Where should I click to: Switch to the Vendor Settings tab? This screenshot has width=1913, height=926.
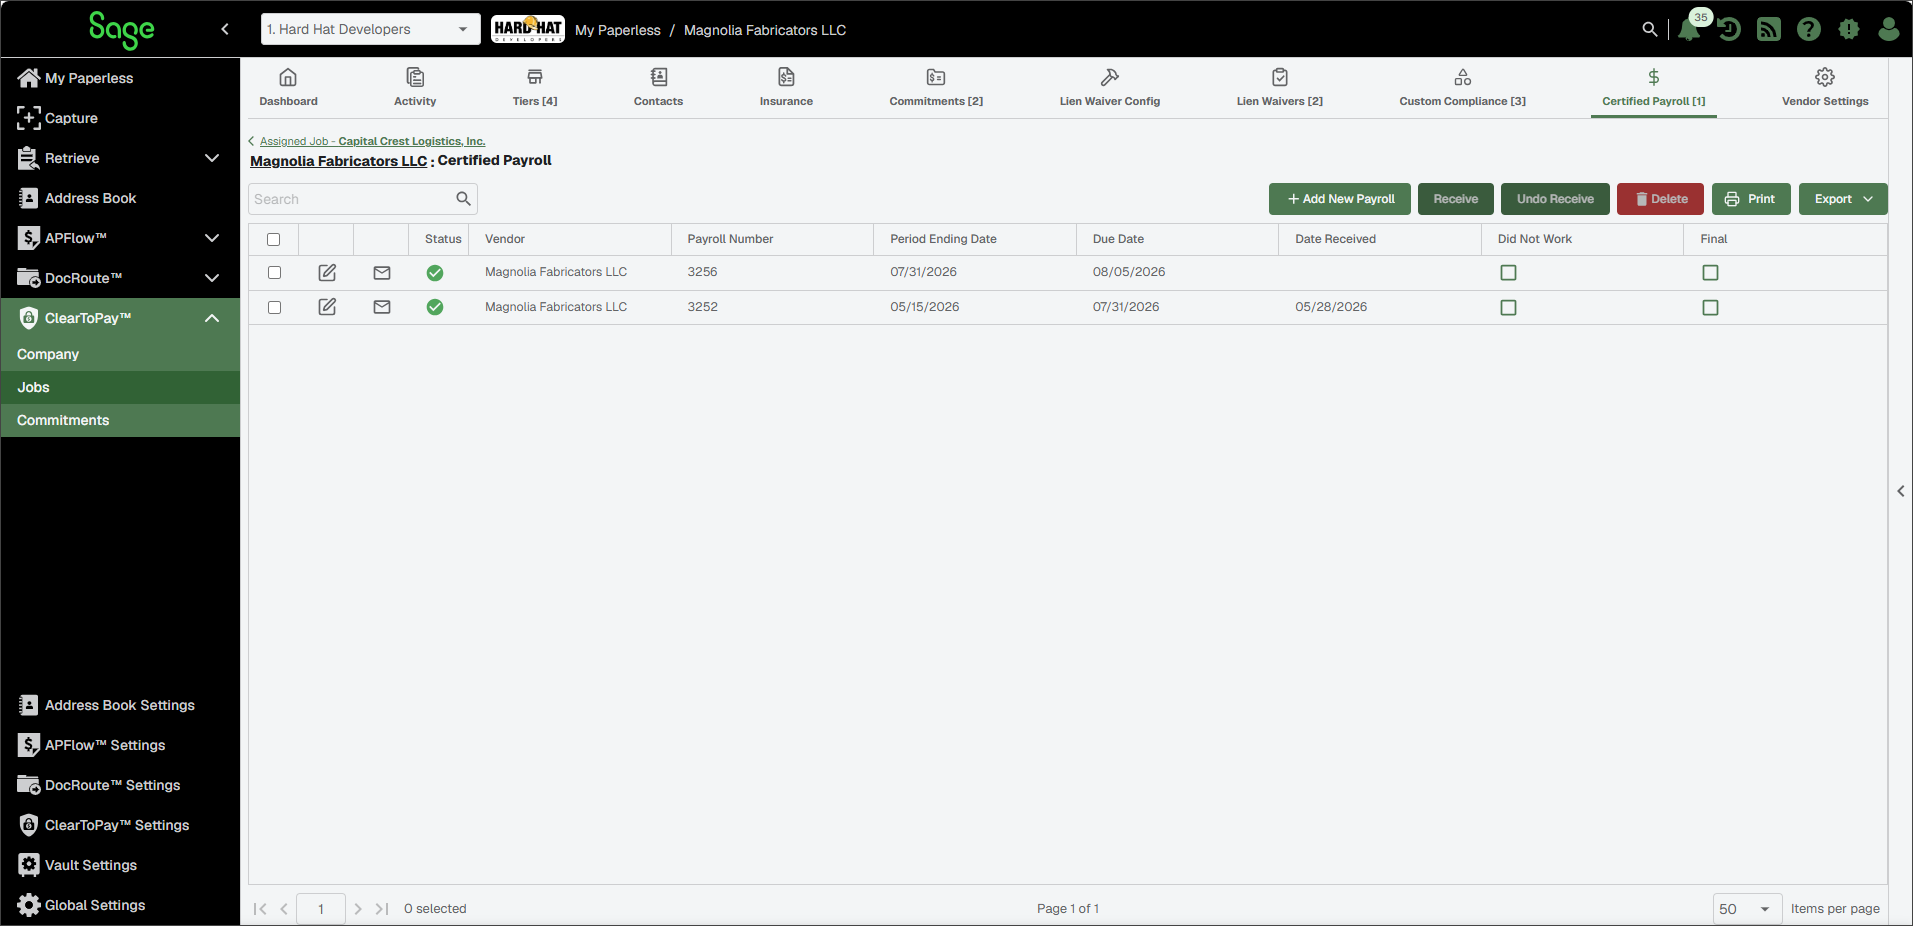(x=1825, y=88)
